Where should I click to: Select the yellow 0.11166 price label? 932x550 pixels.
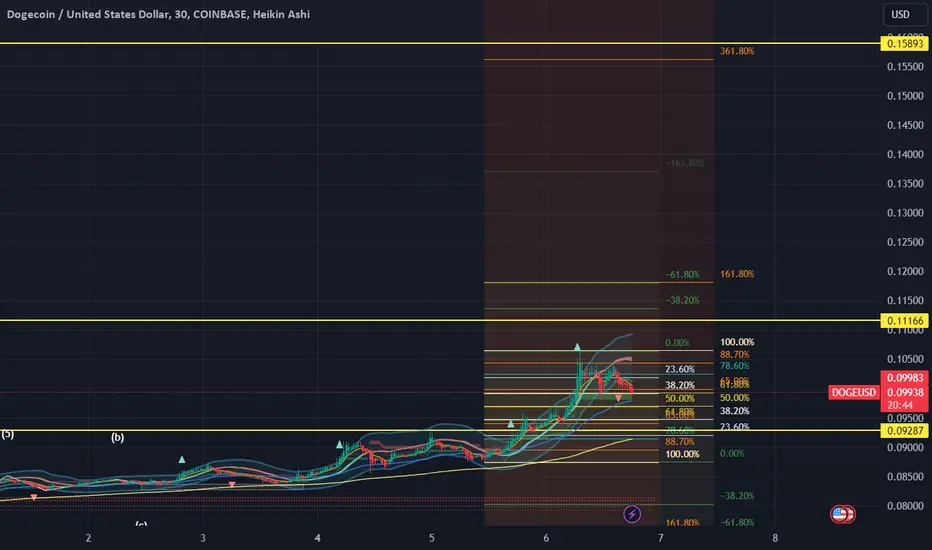(x=904, y=320)
